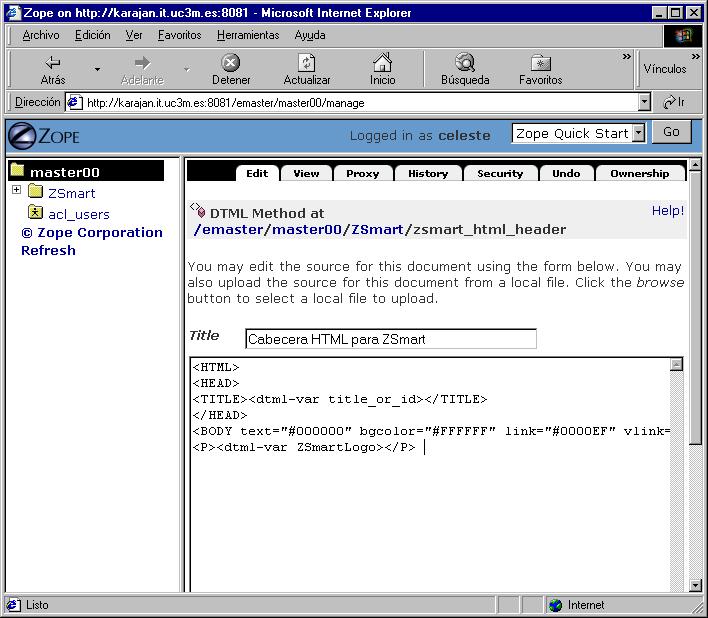This screenshot has width=708, height=618.
Task: Click the Actualizar refresh button
Action: [307, 70]
